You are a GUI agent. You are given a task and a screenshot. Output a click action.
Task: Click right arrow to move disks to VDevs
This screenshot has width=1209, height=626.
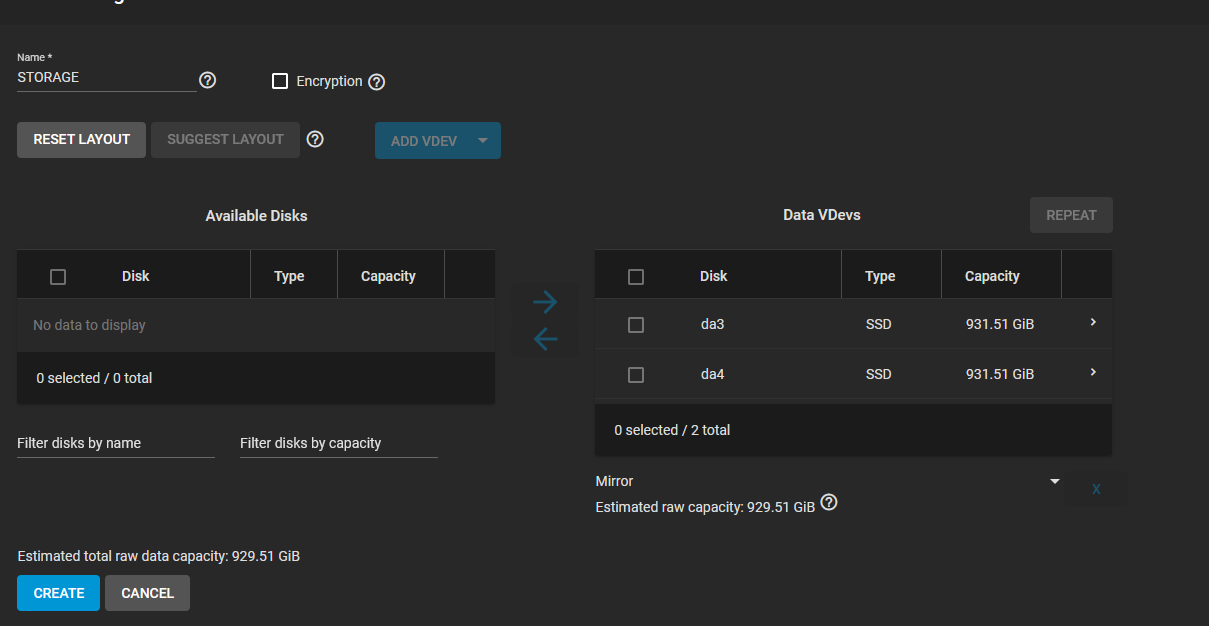pos(545,302)
